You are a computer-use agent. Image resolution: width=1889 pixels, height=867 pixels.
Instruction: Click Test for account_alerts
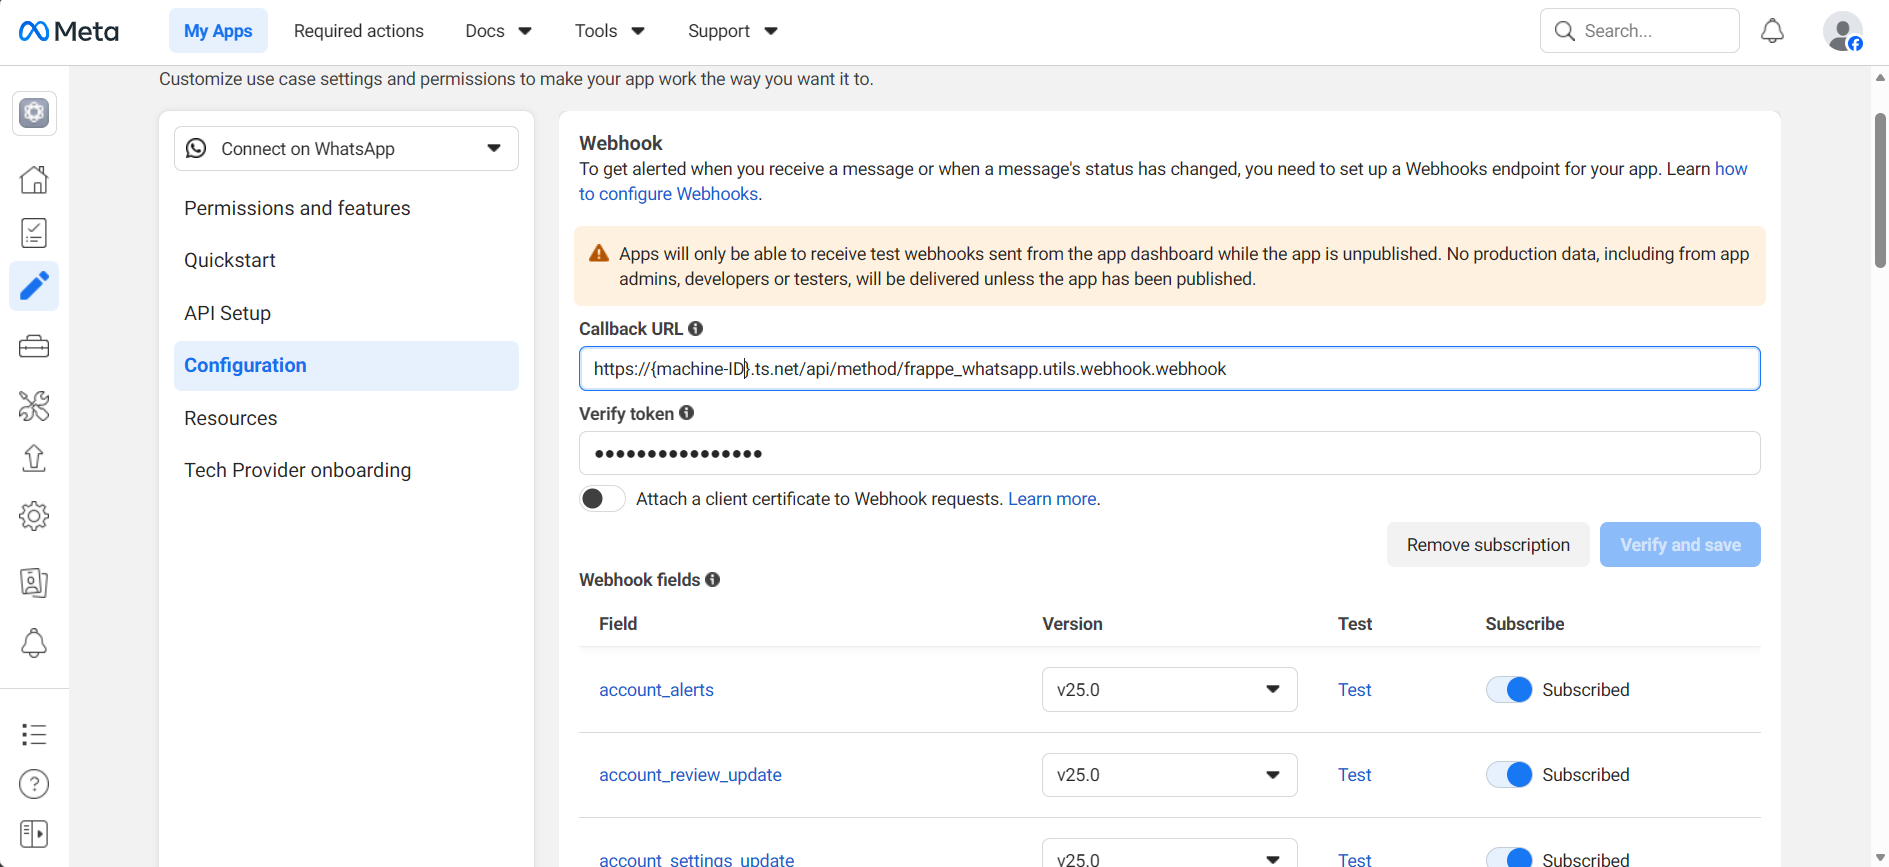point(1354,690)
